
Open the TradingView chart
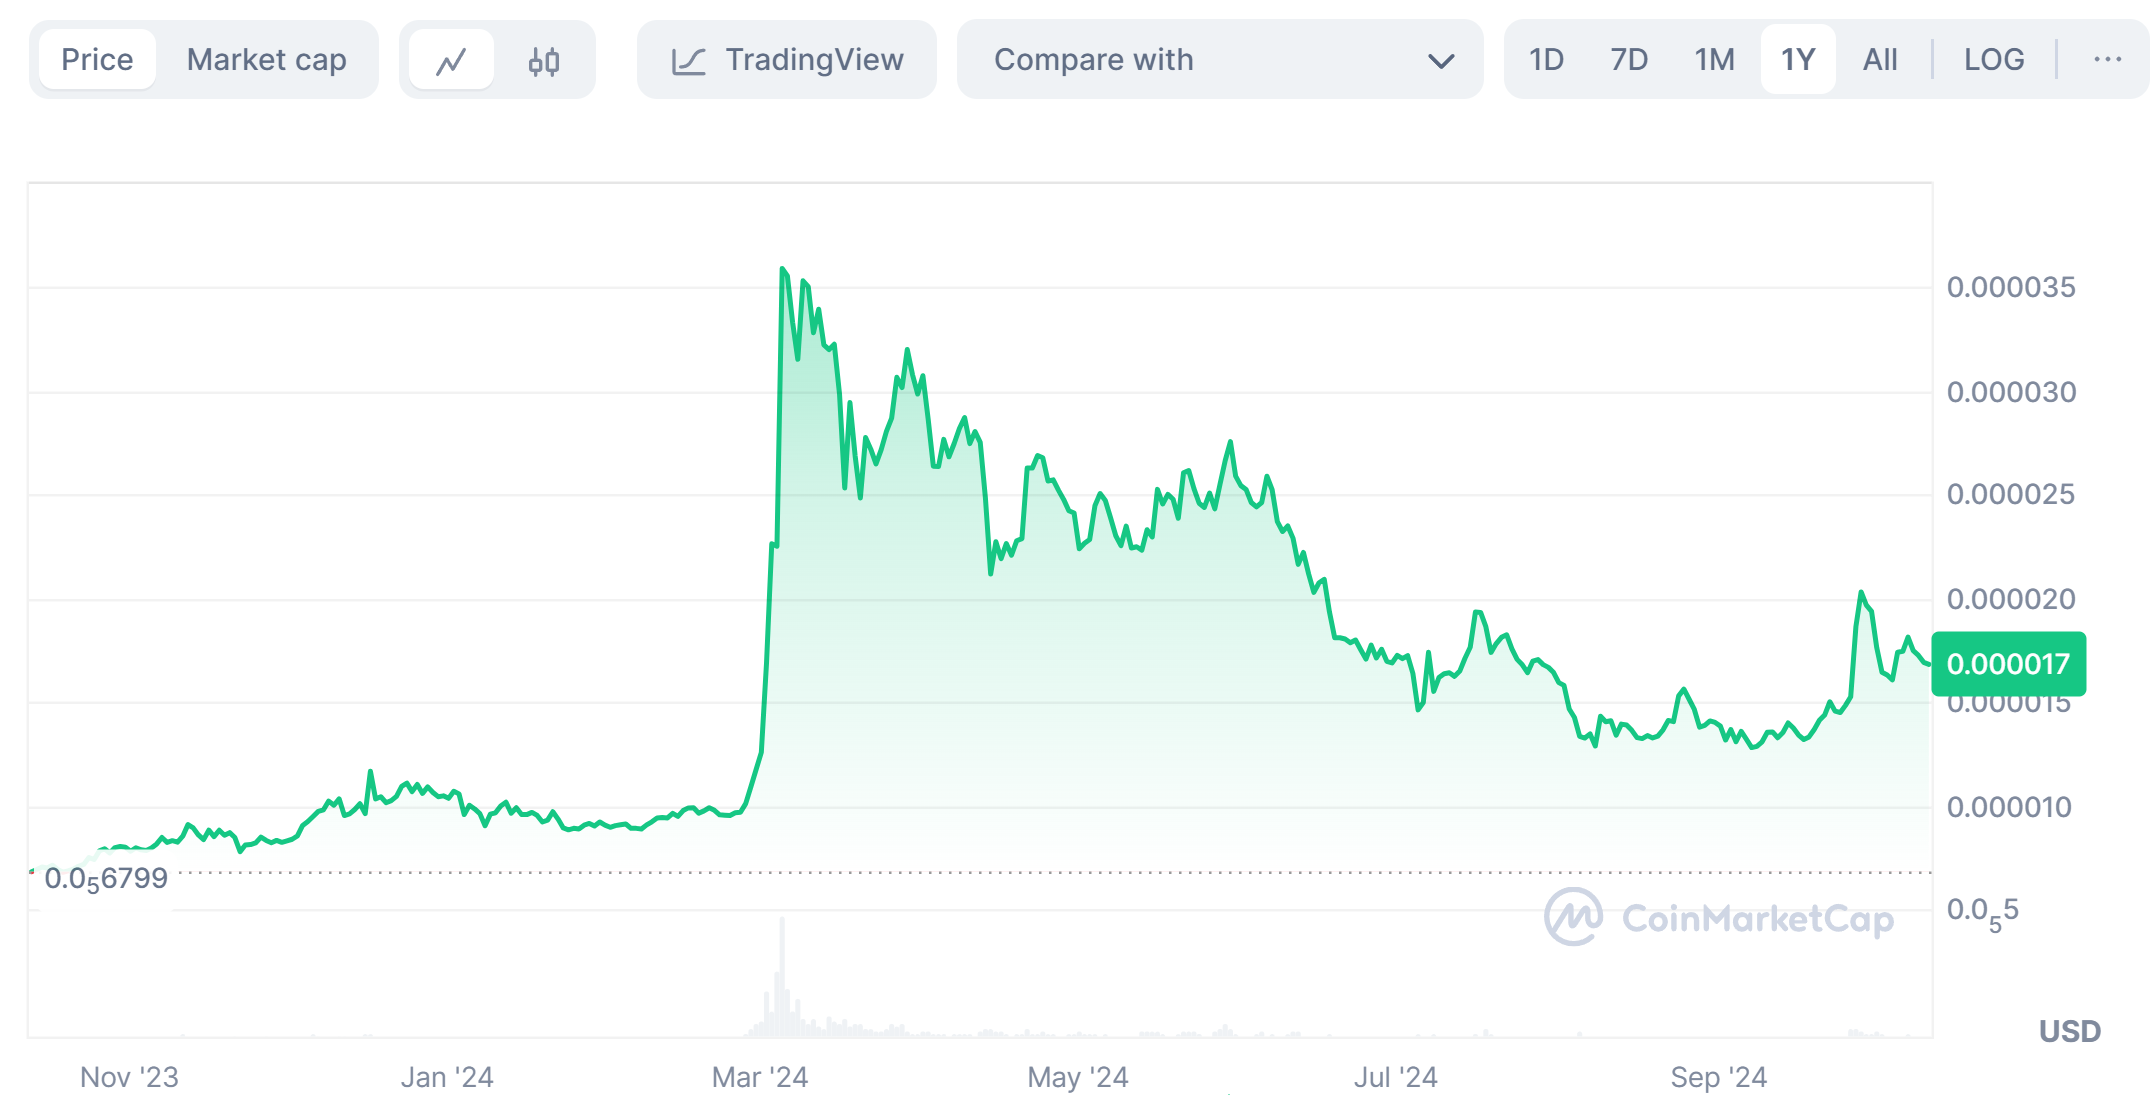click(x=787, y=60)
